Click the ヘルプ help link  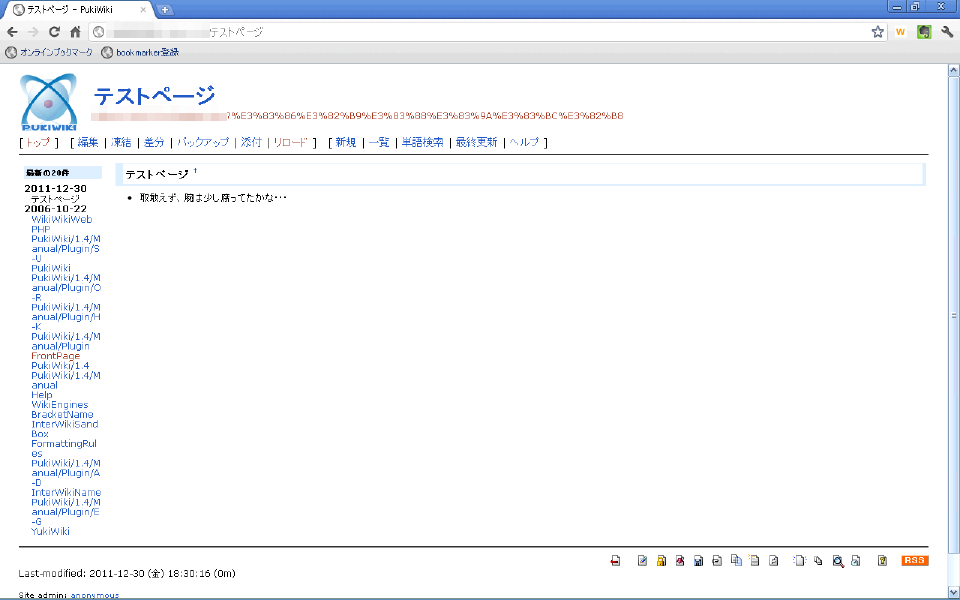[524, 142]
